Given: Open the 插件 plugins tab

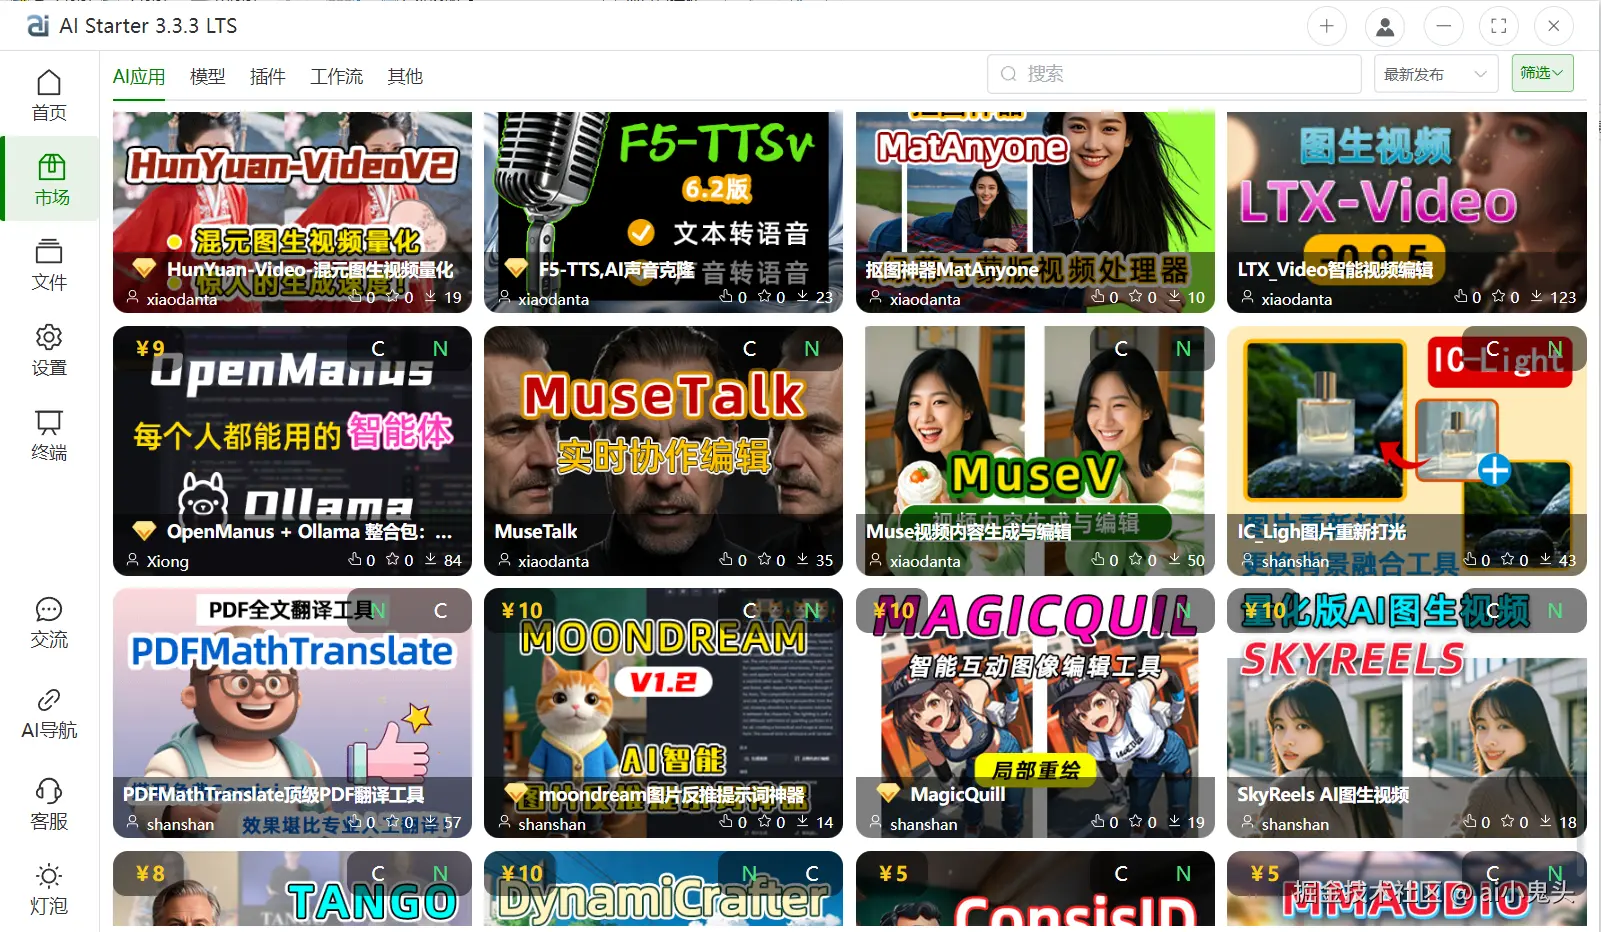Looking at the screenshot, I should tap(268, 77).
